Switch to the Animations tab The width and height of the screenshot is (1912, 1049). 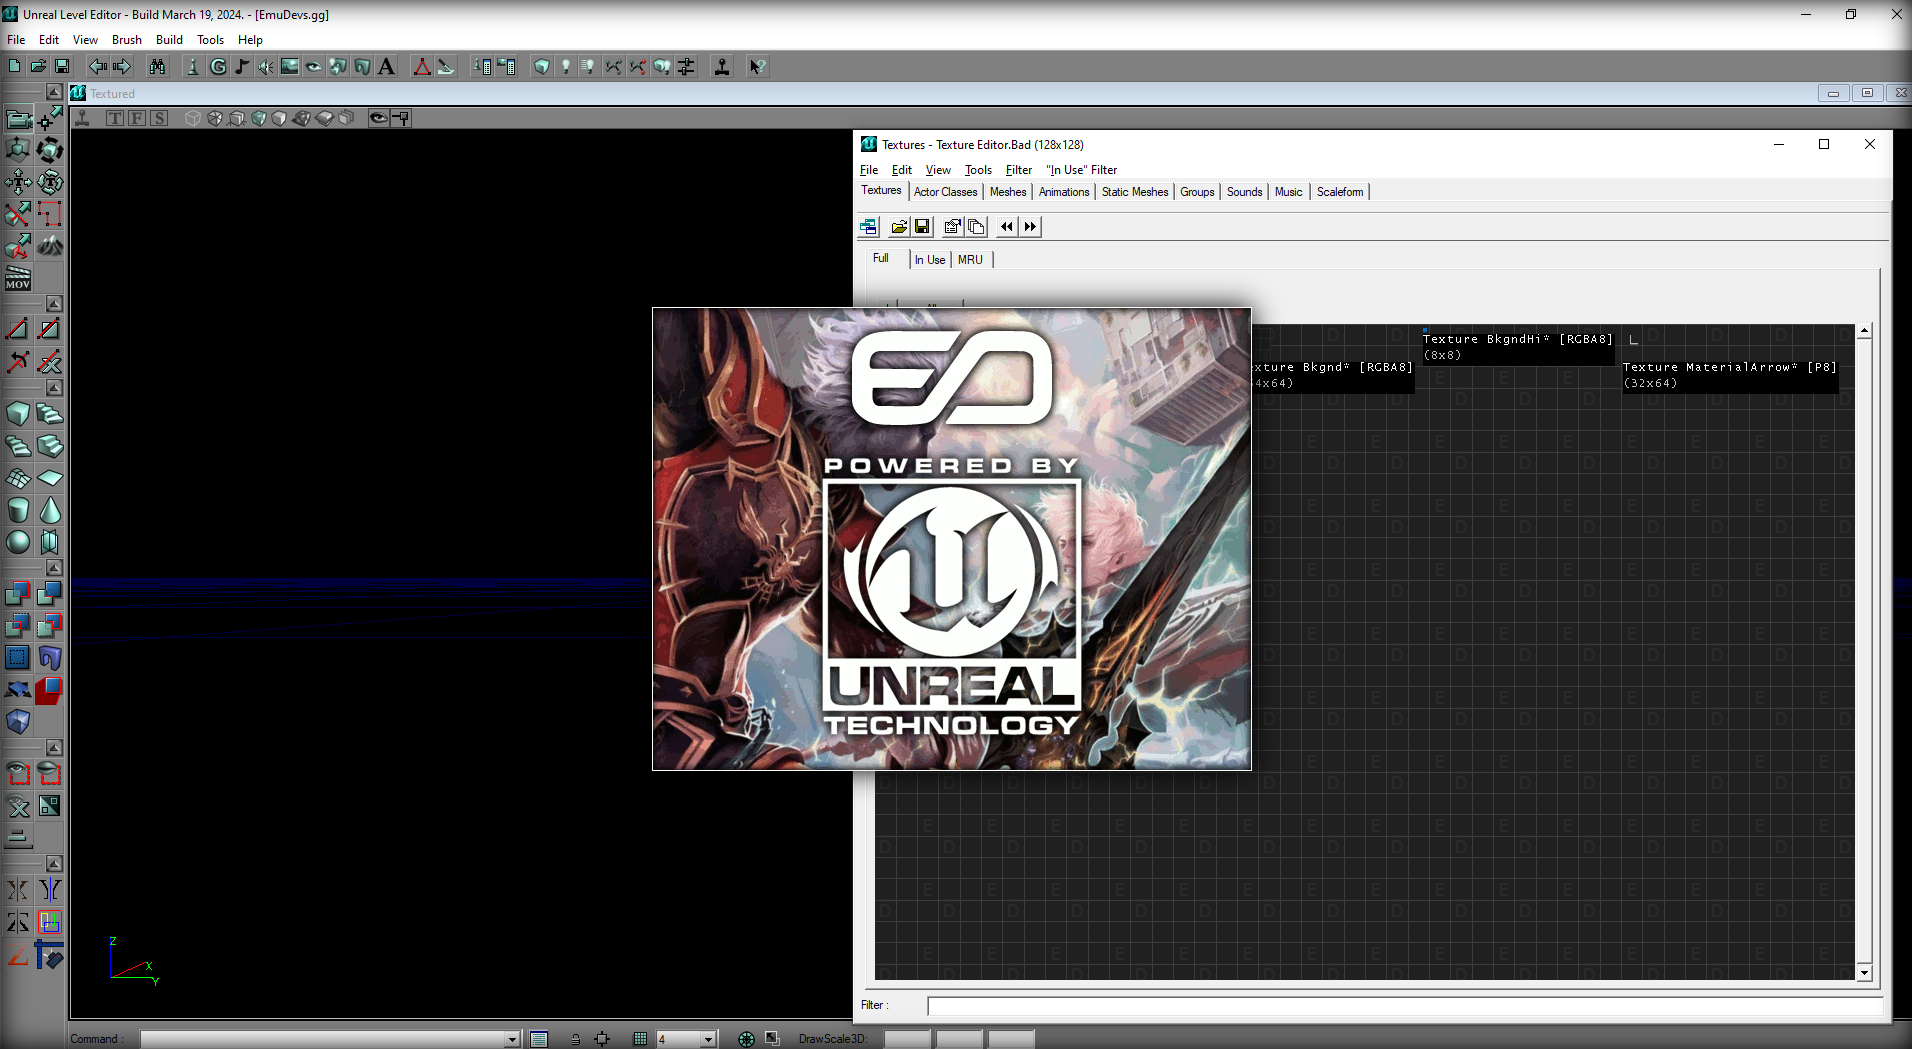pyautogui.click(x=1064, y=192)
